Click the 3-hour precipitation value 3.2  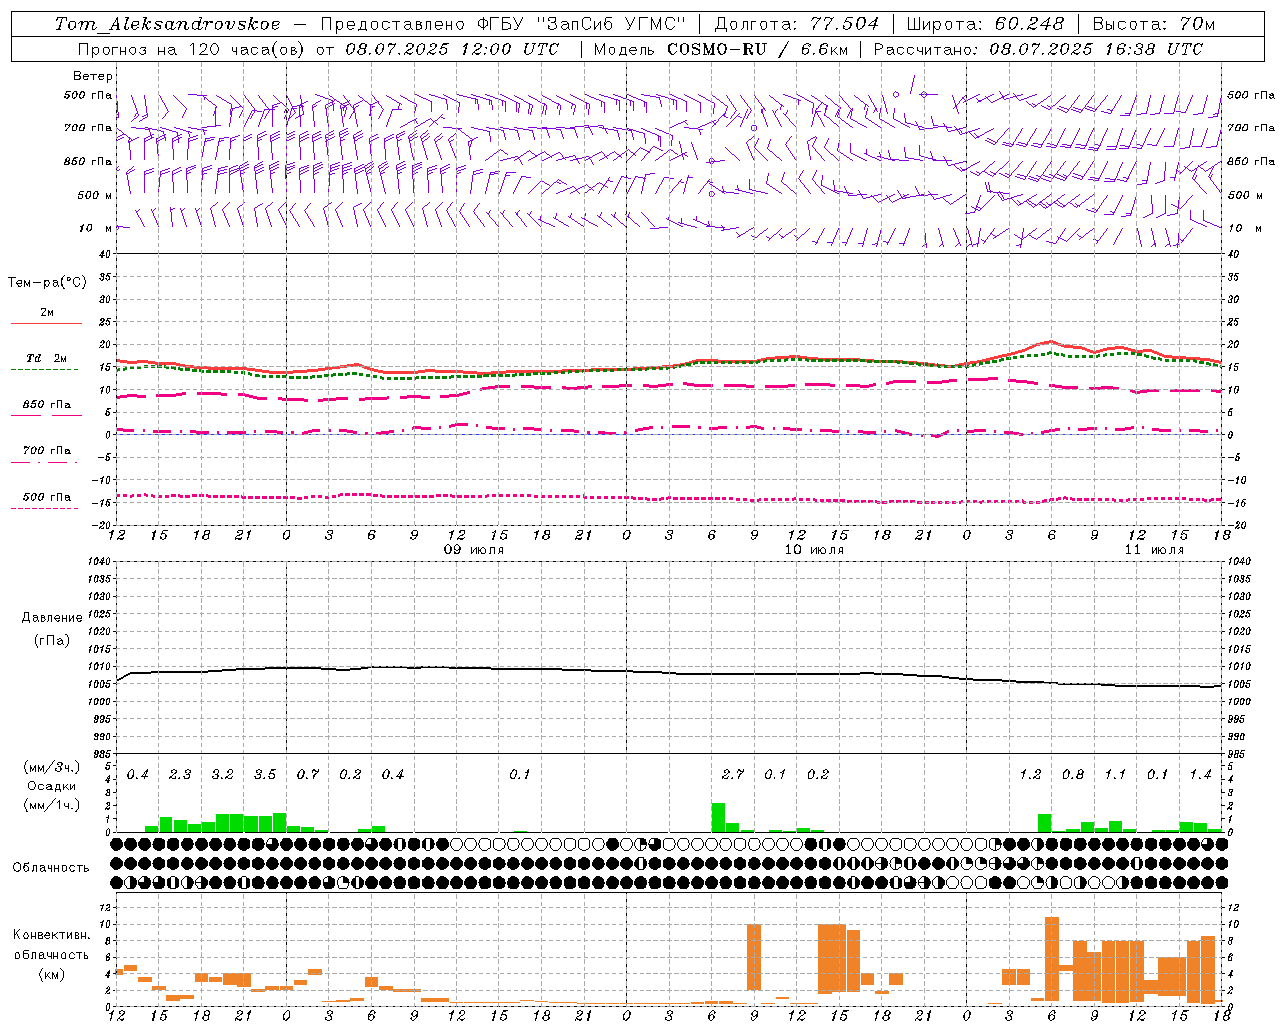(222, 775)
